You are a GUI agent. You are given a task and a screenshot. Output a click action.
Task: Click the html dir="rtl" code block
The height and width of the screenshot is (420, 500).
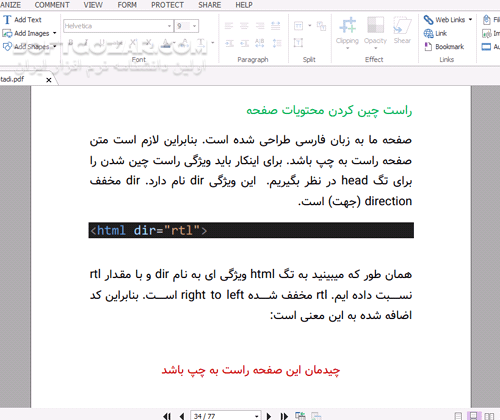[251, 230]
